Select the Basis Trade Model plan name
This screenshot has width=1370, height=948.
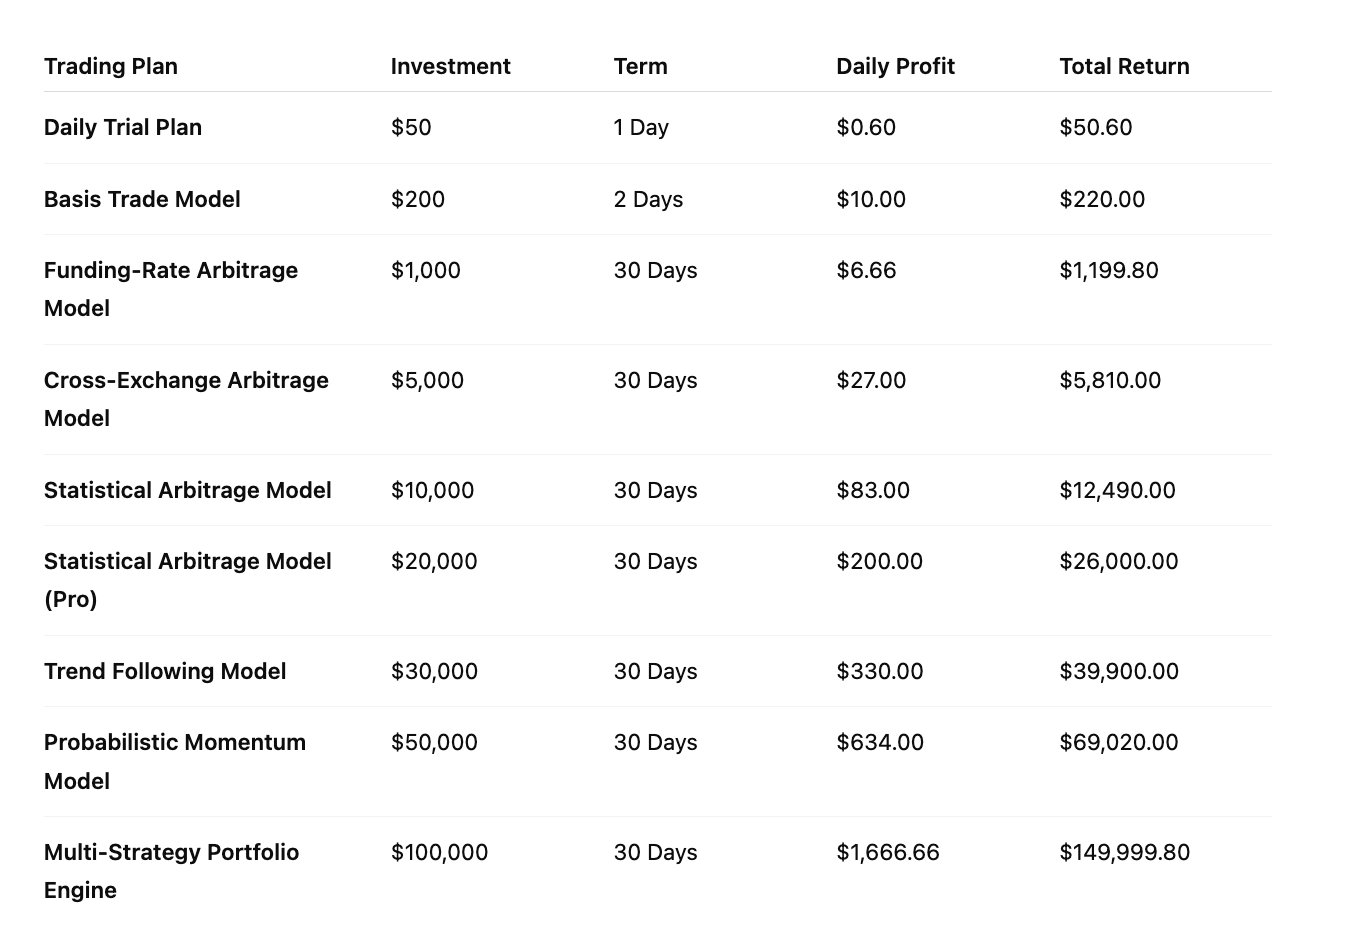(142, 199)
